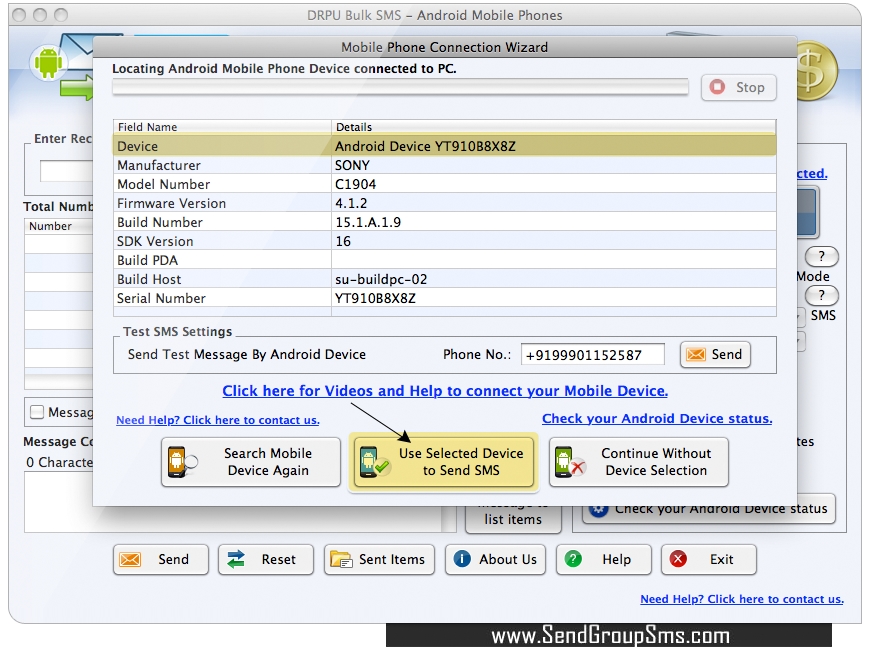Click the SMS question mark help icon
Image resolution: width=870 pixels, height=649 pixels.
point(822,295)
